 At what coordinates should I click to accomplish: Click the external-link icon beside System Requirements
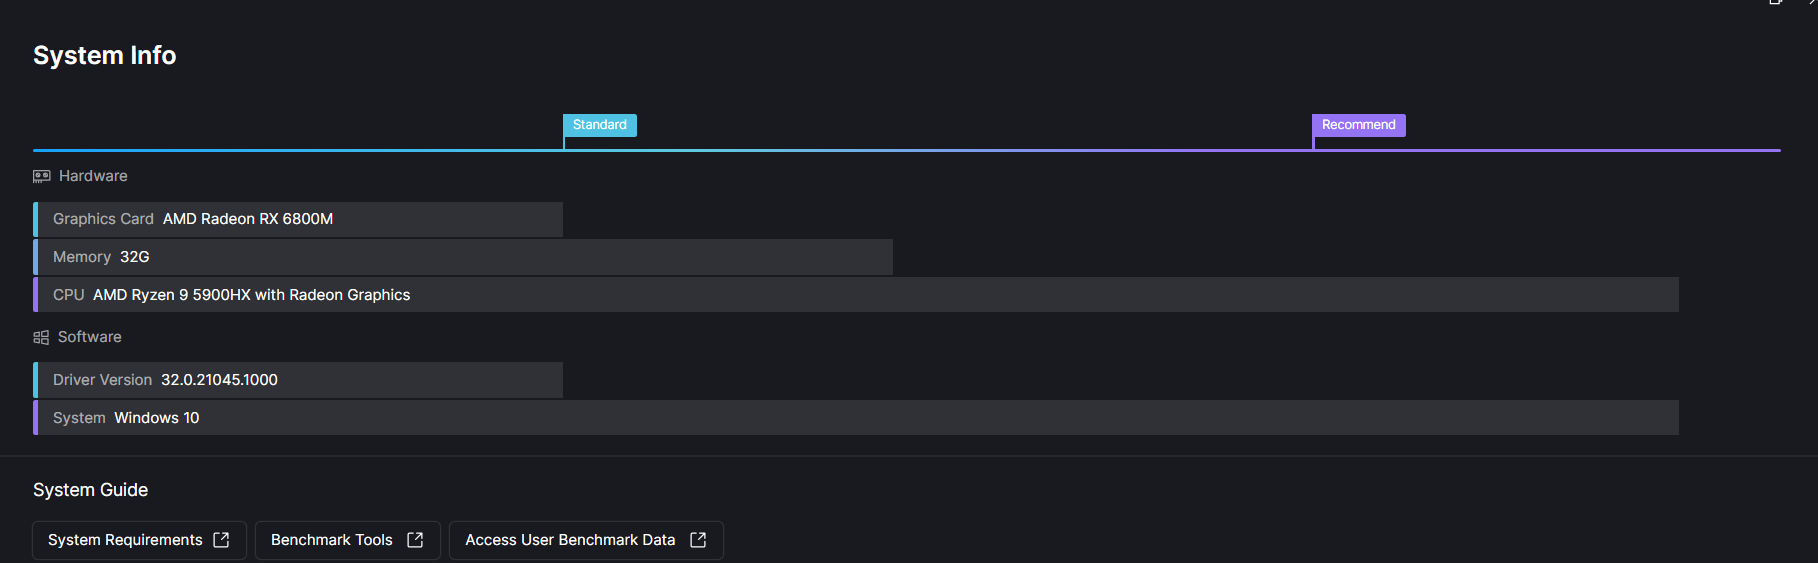pos(222,540)
